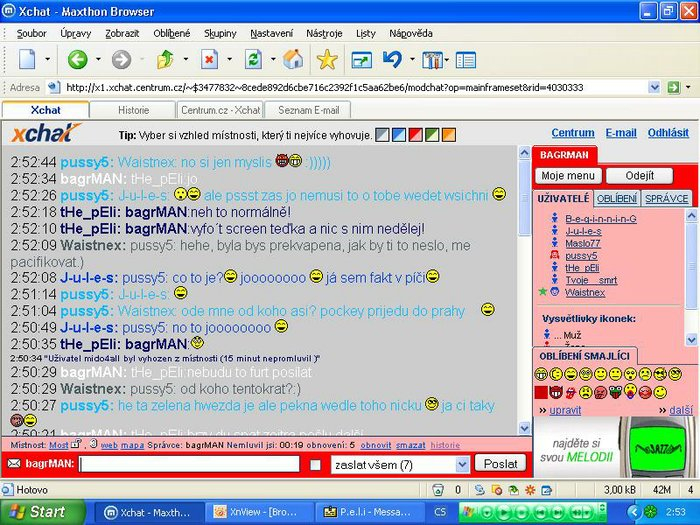Open the new-tab icon dropdown arrow
The height and width of the screenshot is (525, 700).
click(x=47, y=59)
